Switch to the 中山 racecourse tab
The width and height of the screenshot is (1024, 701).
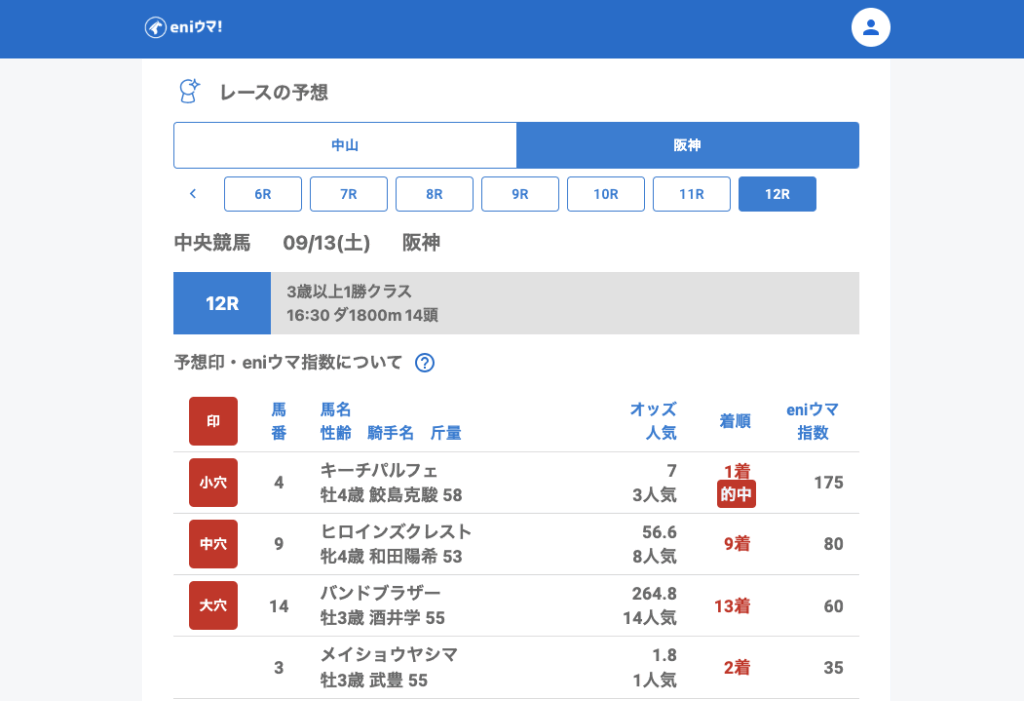345,145
